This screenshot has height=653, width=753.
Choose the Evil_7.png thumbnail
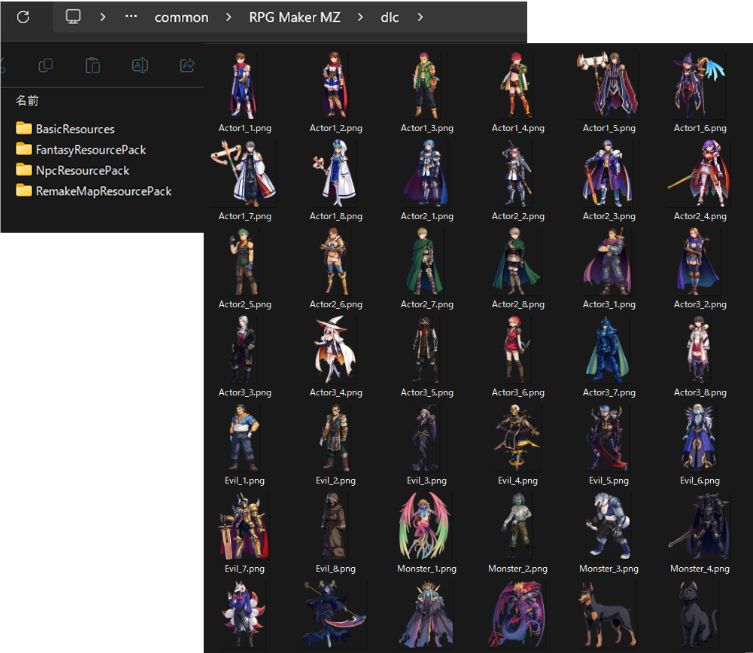point(244,525)
